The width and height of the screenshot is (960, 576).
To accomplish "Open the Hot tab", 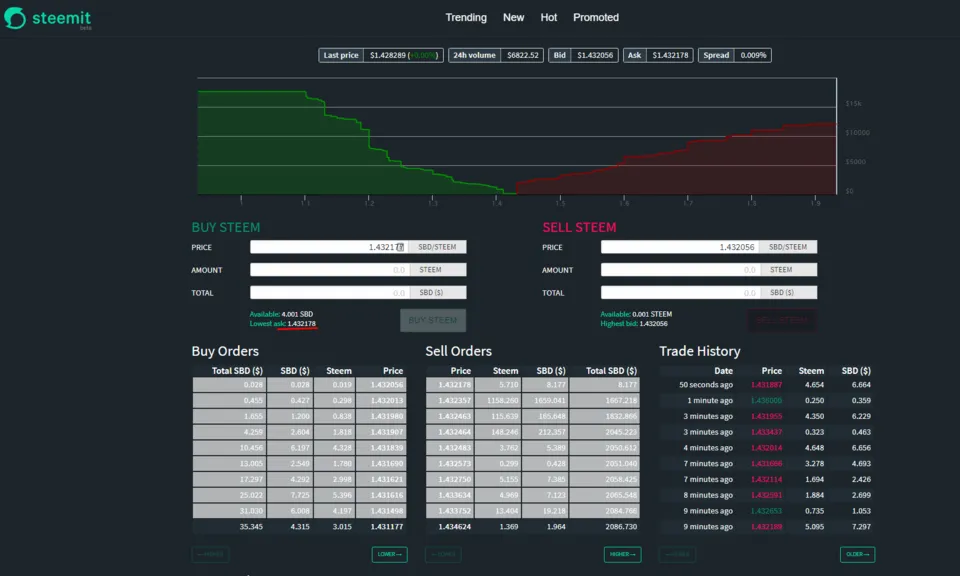I will [x=549, y=18].
